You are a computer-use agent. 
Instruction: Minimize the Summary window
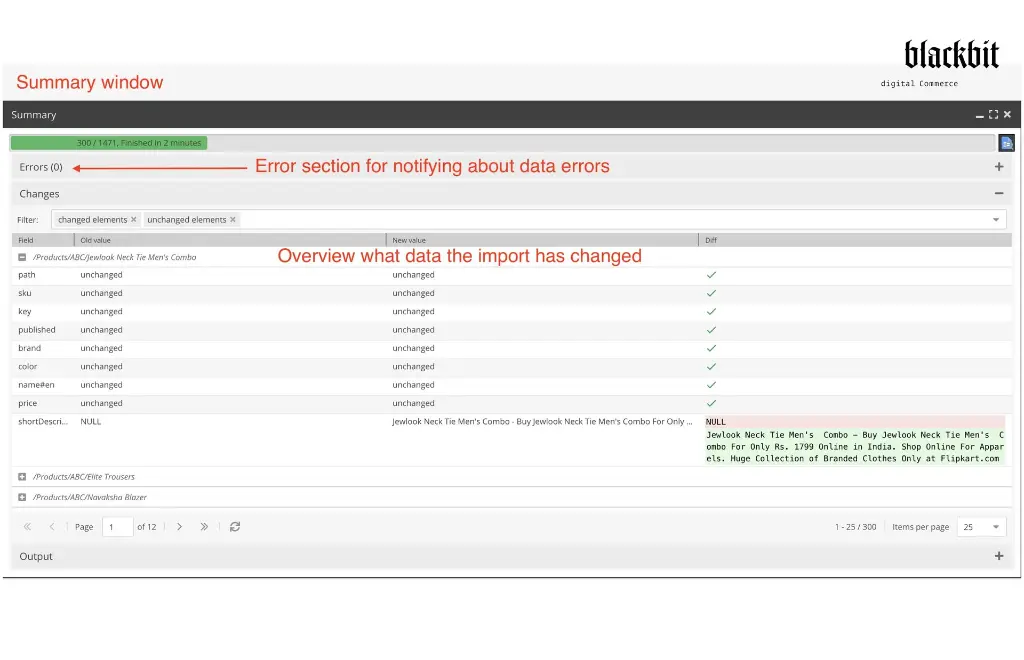click(980, 116)
